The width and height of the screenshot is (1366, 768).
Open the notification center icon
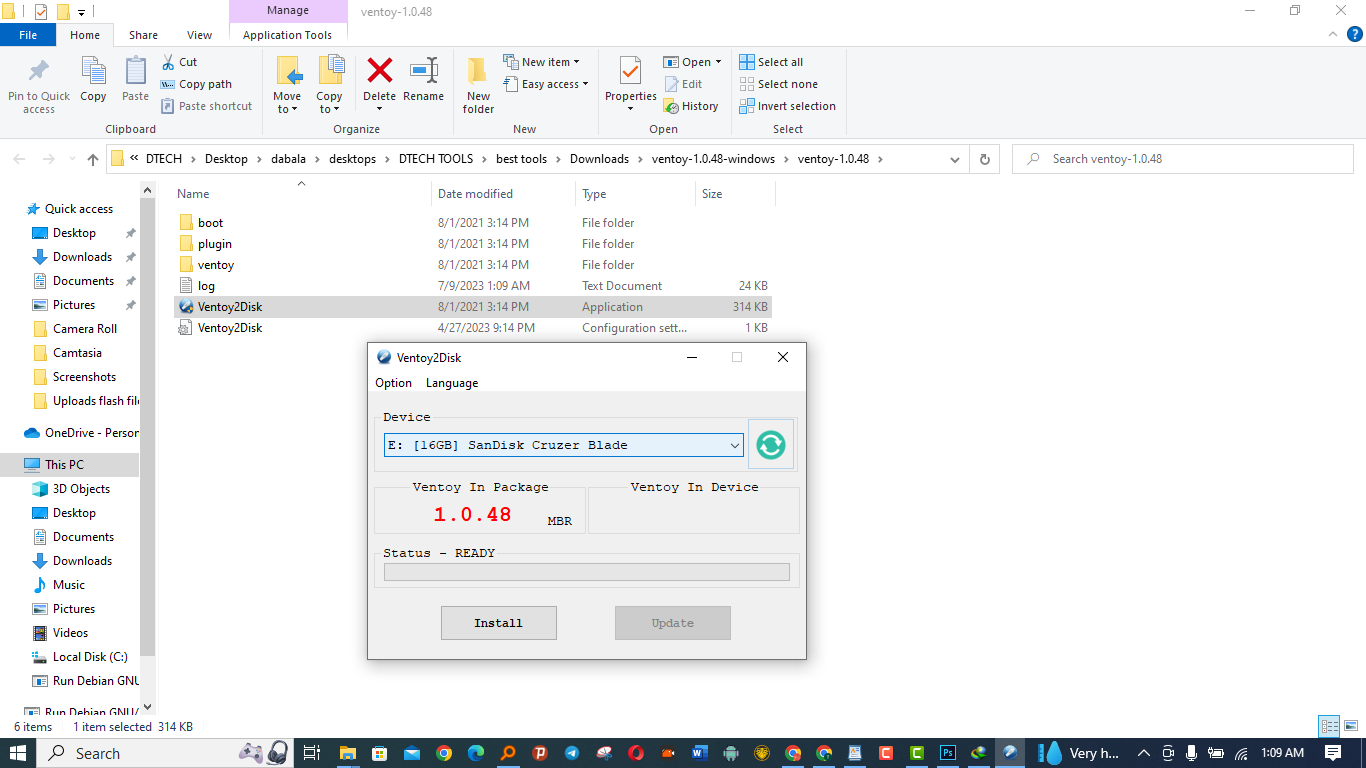(1333, 753)
